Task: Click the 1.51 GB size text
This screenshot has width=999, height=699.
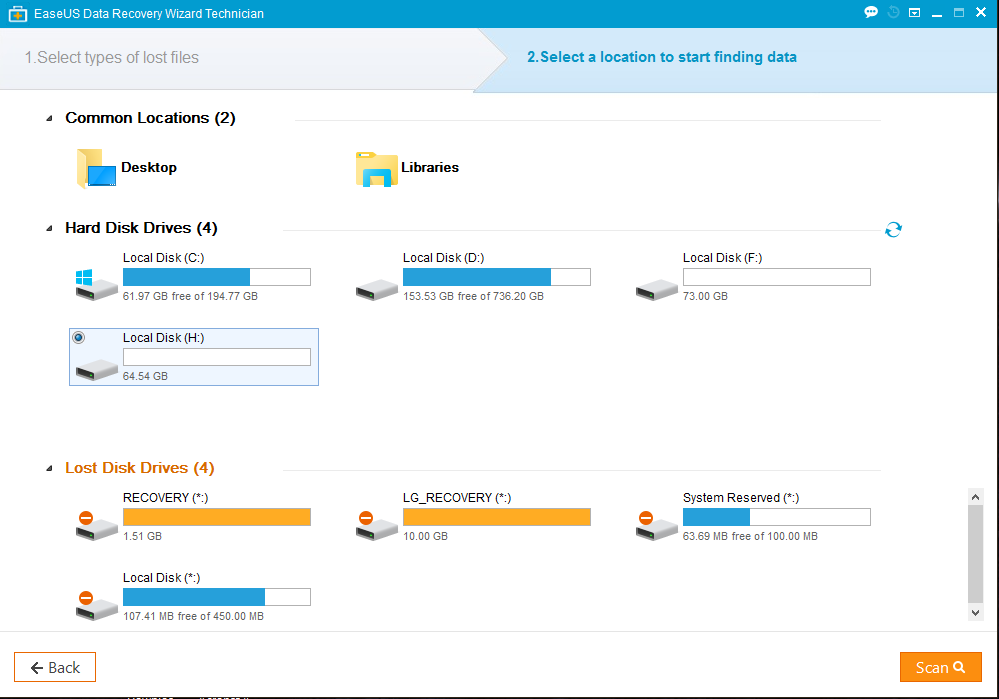Action: (142, 537)
